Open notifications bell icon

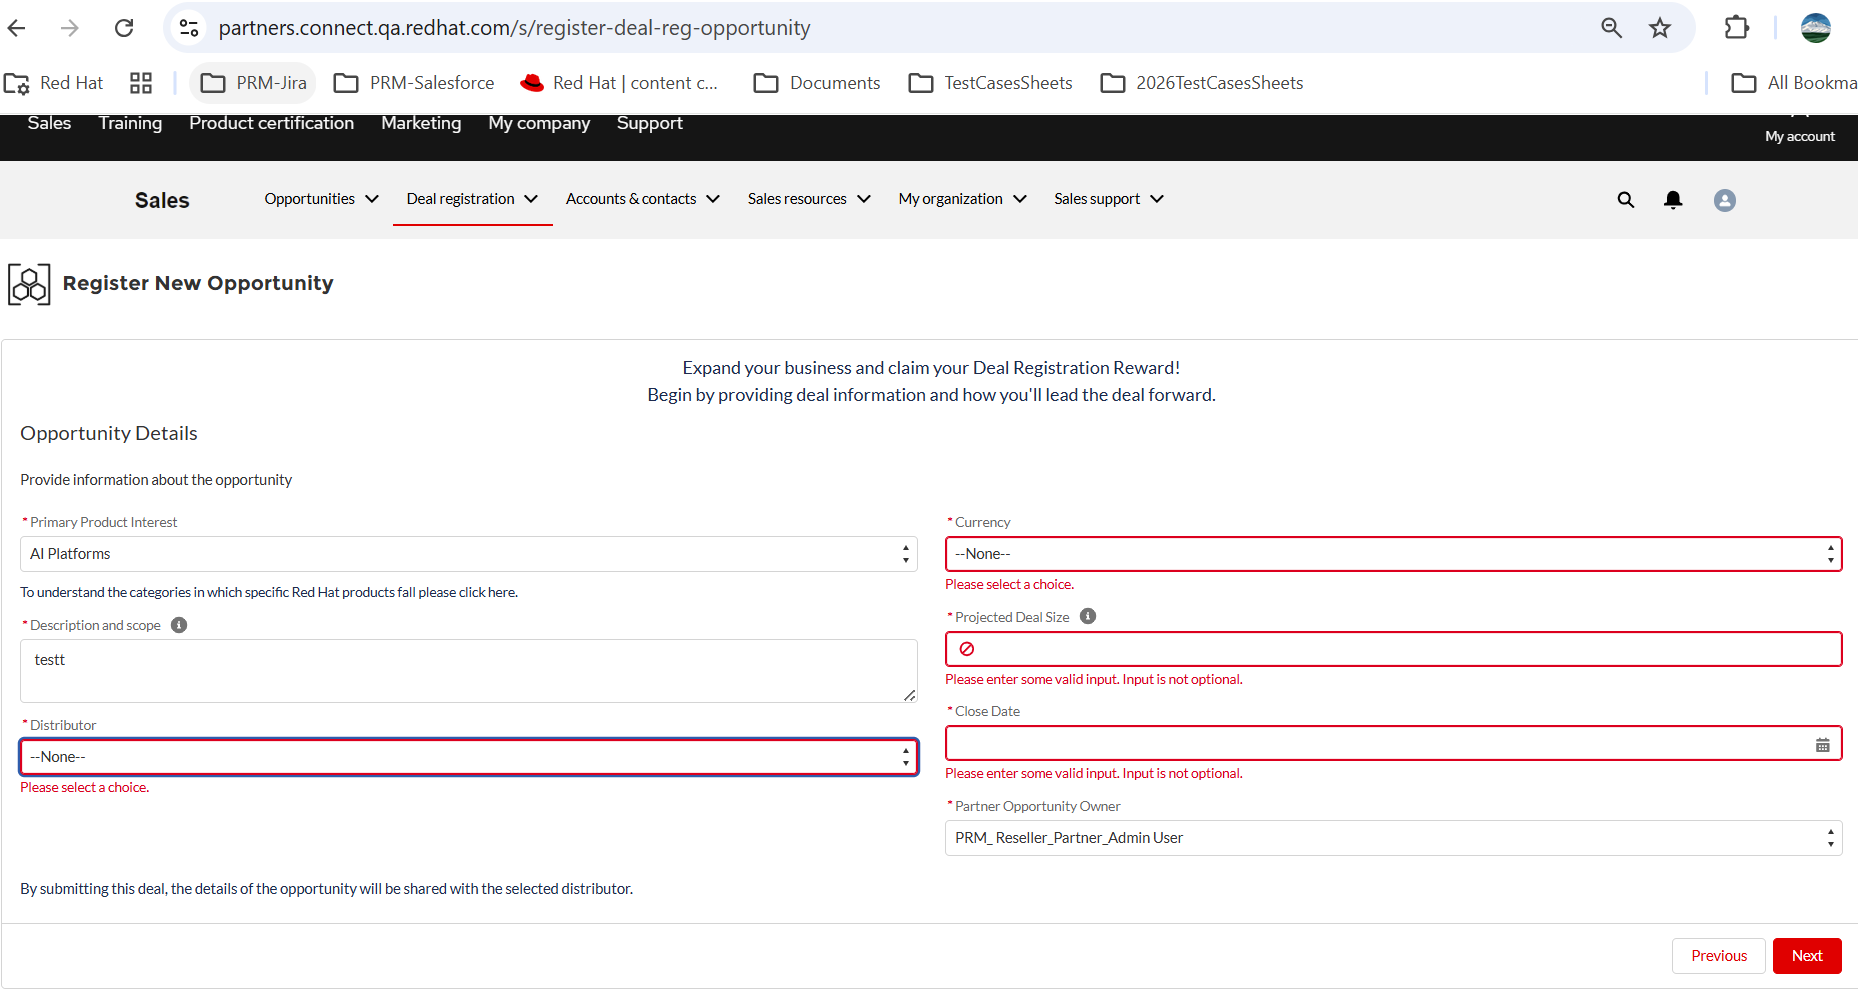pos(1673,200)
